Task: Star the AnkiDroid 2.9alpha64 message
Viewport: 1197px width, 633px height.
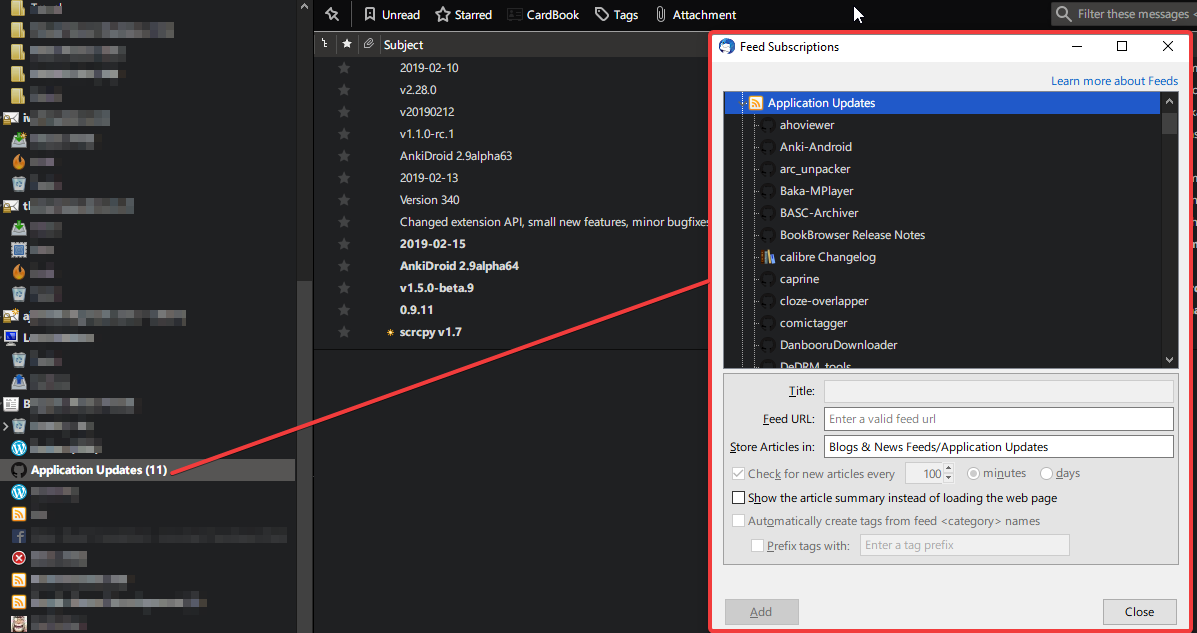Action: 344,266
